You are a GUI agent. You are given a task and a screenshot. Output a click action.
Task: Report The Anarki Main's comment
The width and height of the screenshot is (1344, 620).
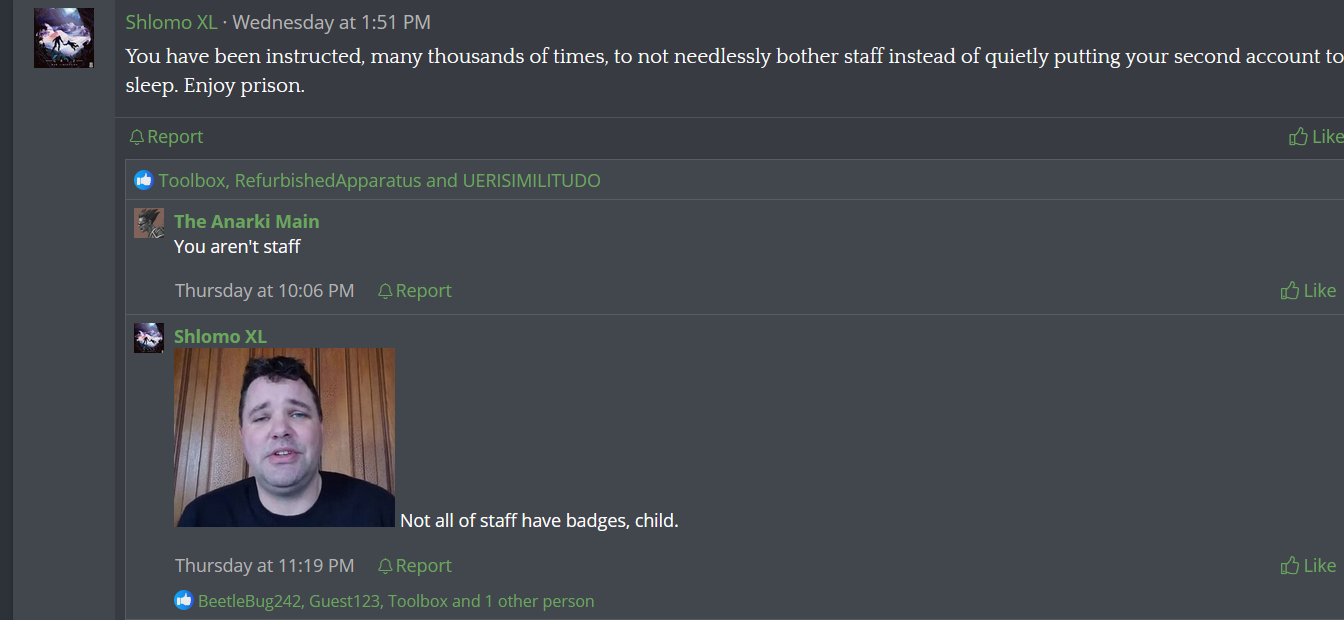[415, 291]
